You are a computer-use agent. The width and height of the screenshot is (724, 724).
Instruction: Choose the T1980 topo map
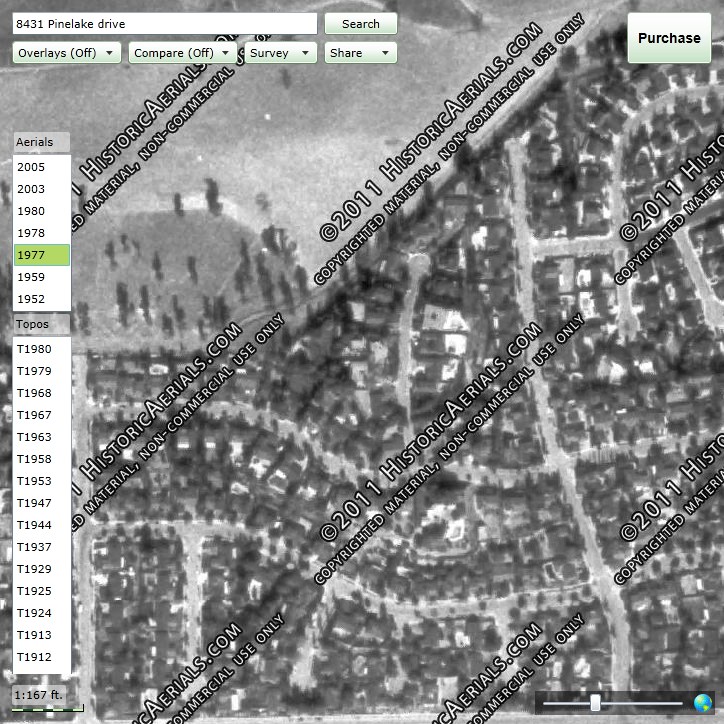[x=42, y=349]
